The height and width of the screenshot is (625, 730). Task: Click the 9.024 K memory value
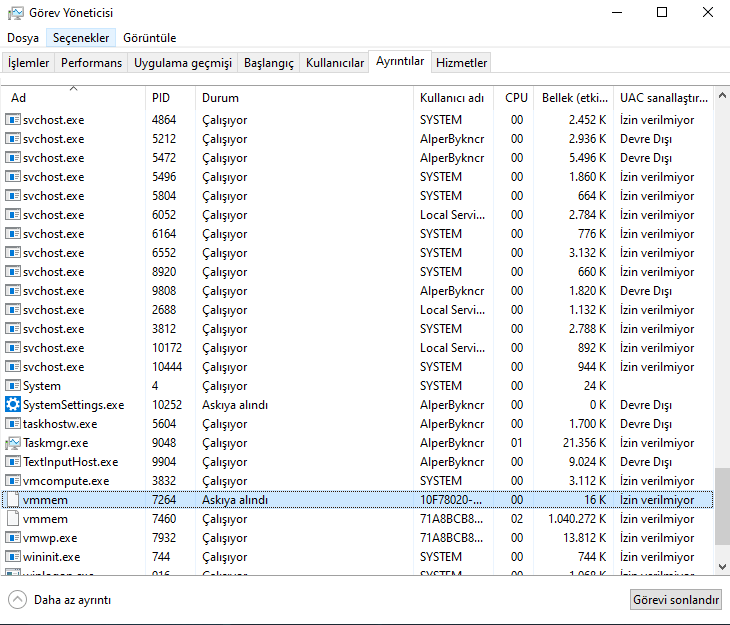pos(588,462)
